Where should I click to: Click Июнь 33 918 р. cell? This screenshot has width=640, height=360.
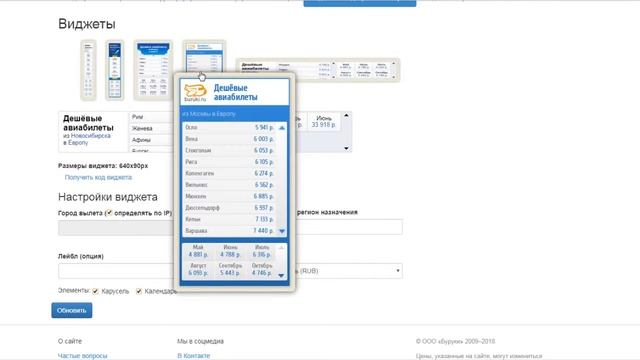tap(324, 121)
